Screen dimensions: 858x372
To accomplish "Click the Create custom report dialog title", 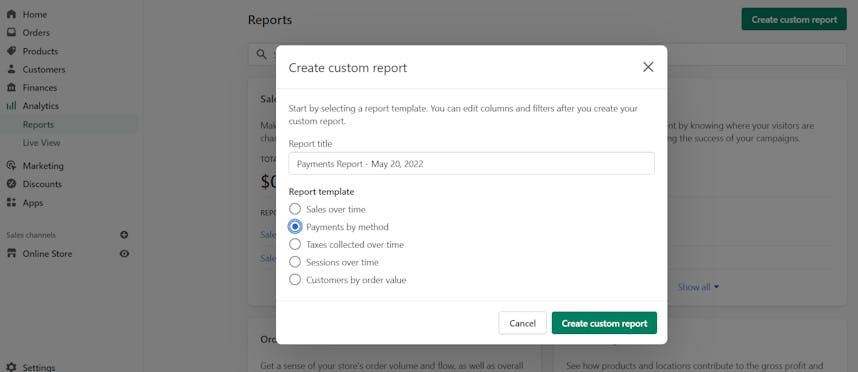I will tap(347, 68).
